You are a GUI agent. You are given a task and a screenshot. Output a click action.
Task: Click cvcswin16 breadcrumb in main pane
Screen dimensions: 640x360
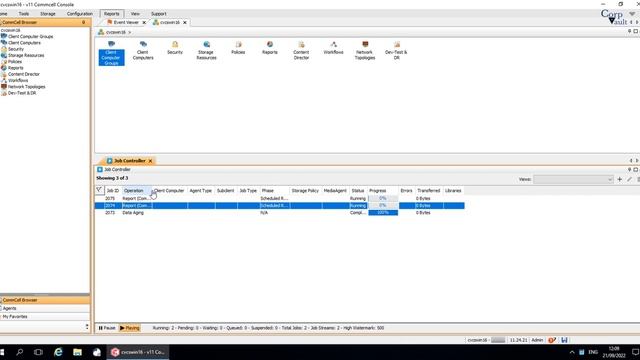click(116, 32)
